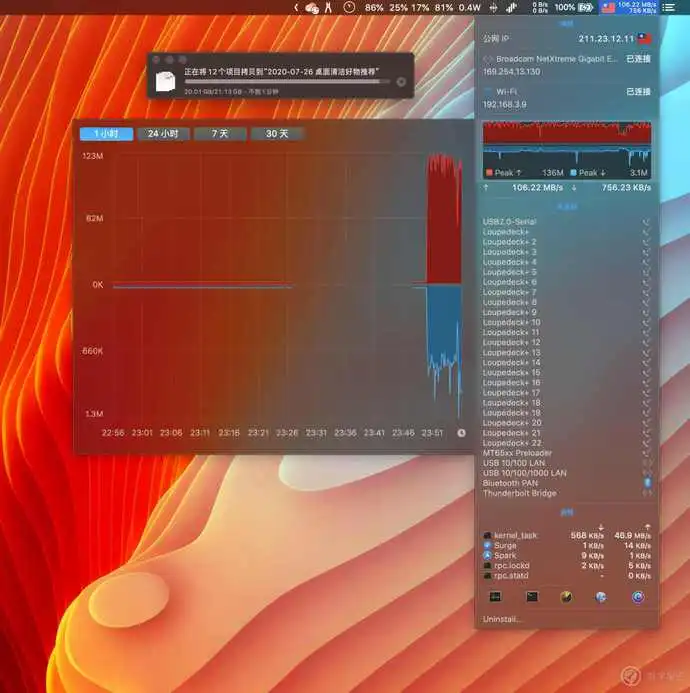
Task: Click the link icon beside USB2.0-Serial
Action: (x=646, y=221)
